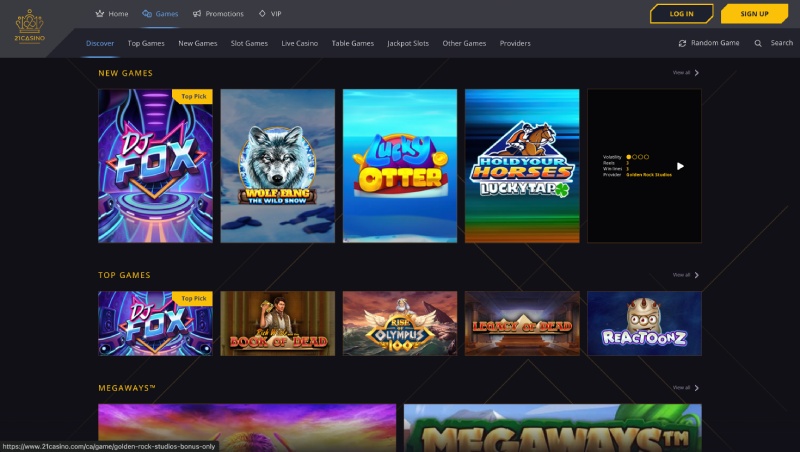The width and height of the screenshot is (800, 452).
Task: Switch to the Live Casino tab
Action: click(x=299, y=43)
